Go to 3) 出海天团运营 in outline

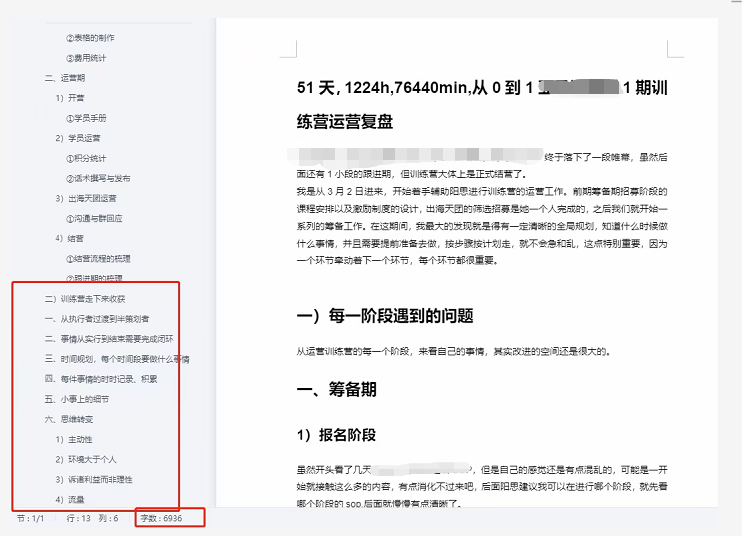(x=86, y=198)
